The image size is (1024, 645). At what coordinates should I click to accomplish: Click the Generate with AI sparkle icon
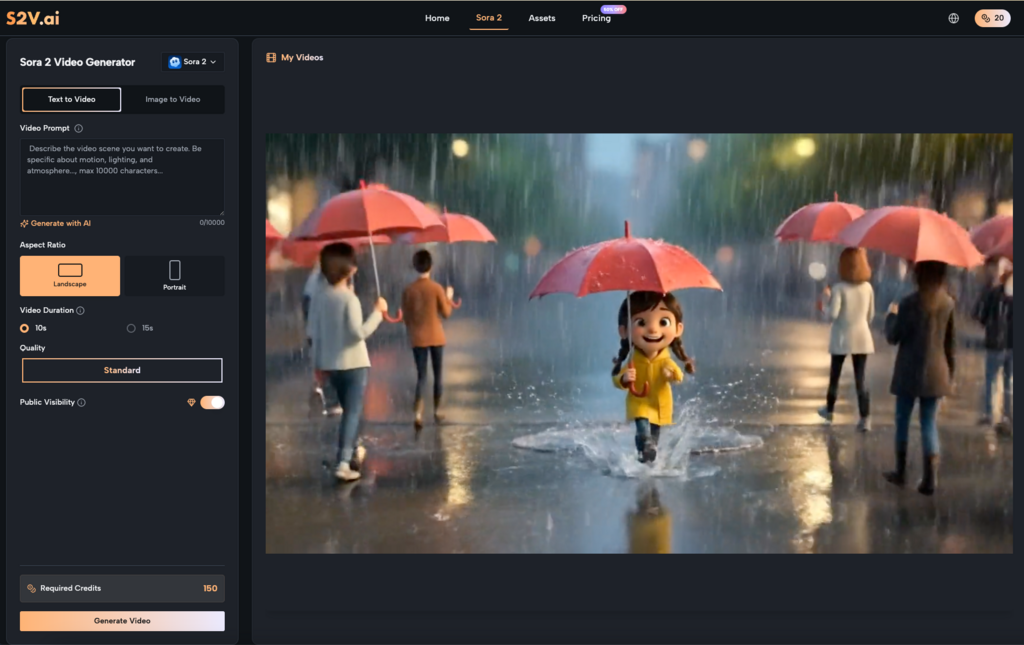point(25,222)
